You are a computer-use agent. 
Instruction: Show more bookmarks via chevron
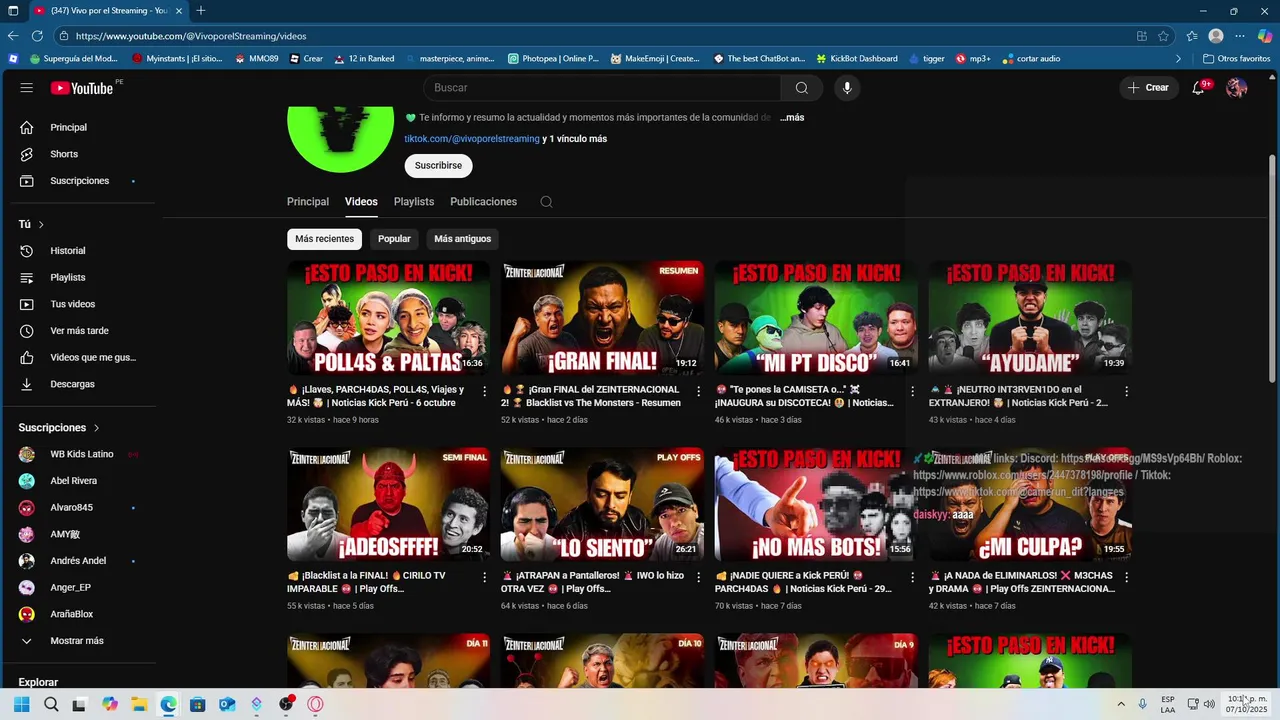point(1178,59)
